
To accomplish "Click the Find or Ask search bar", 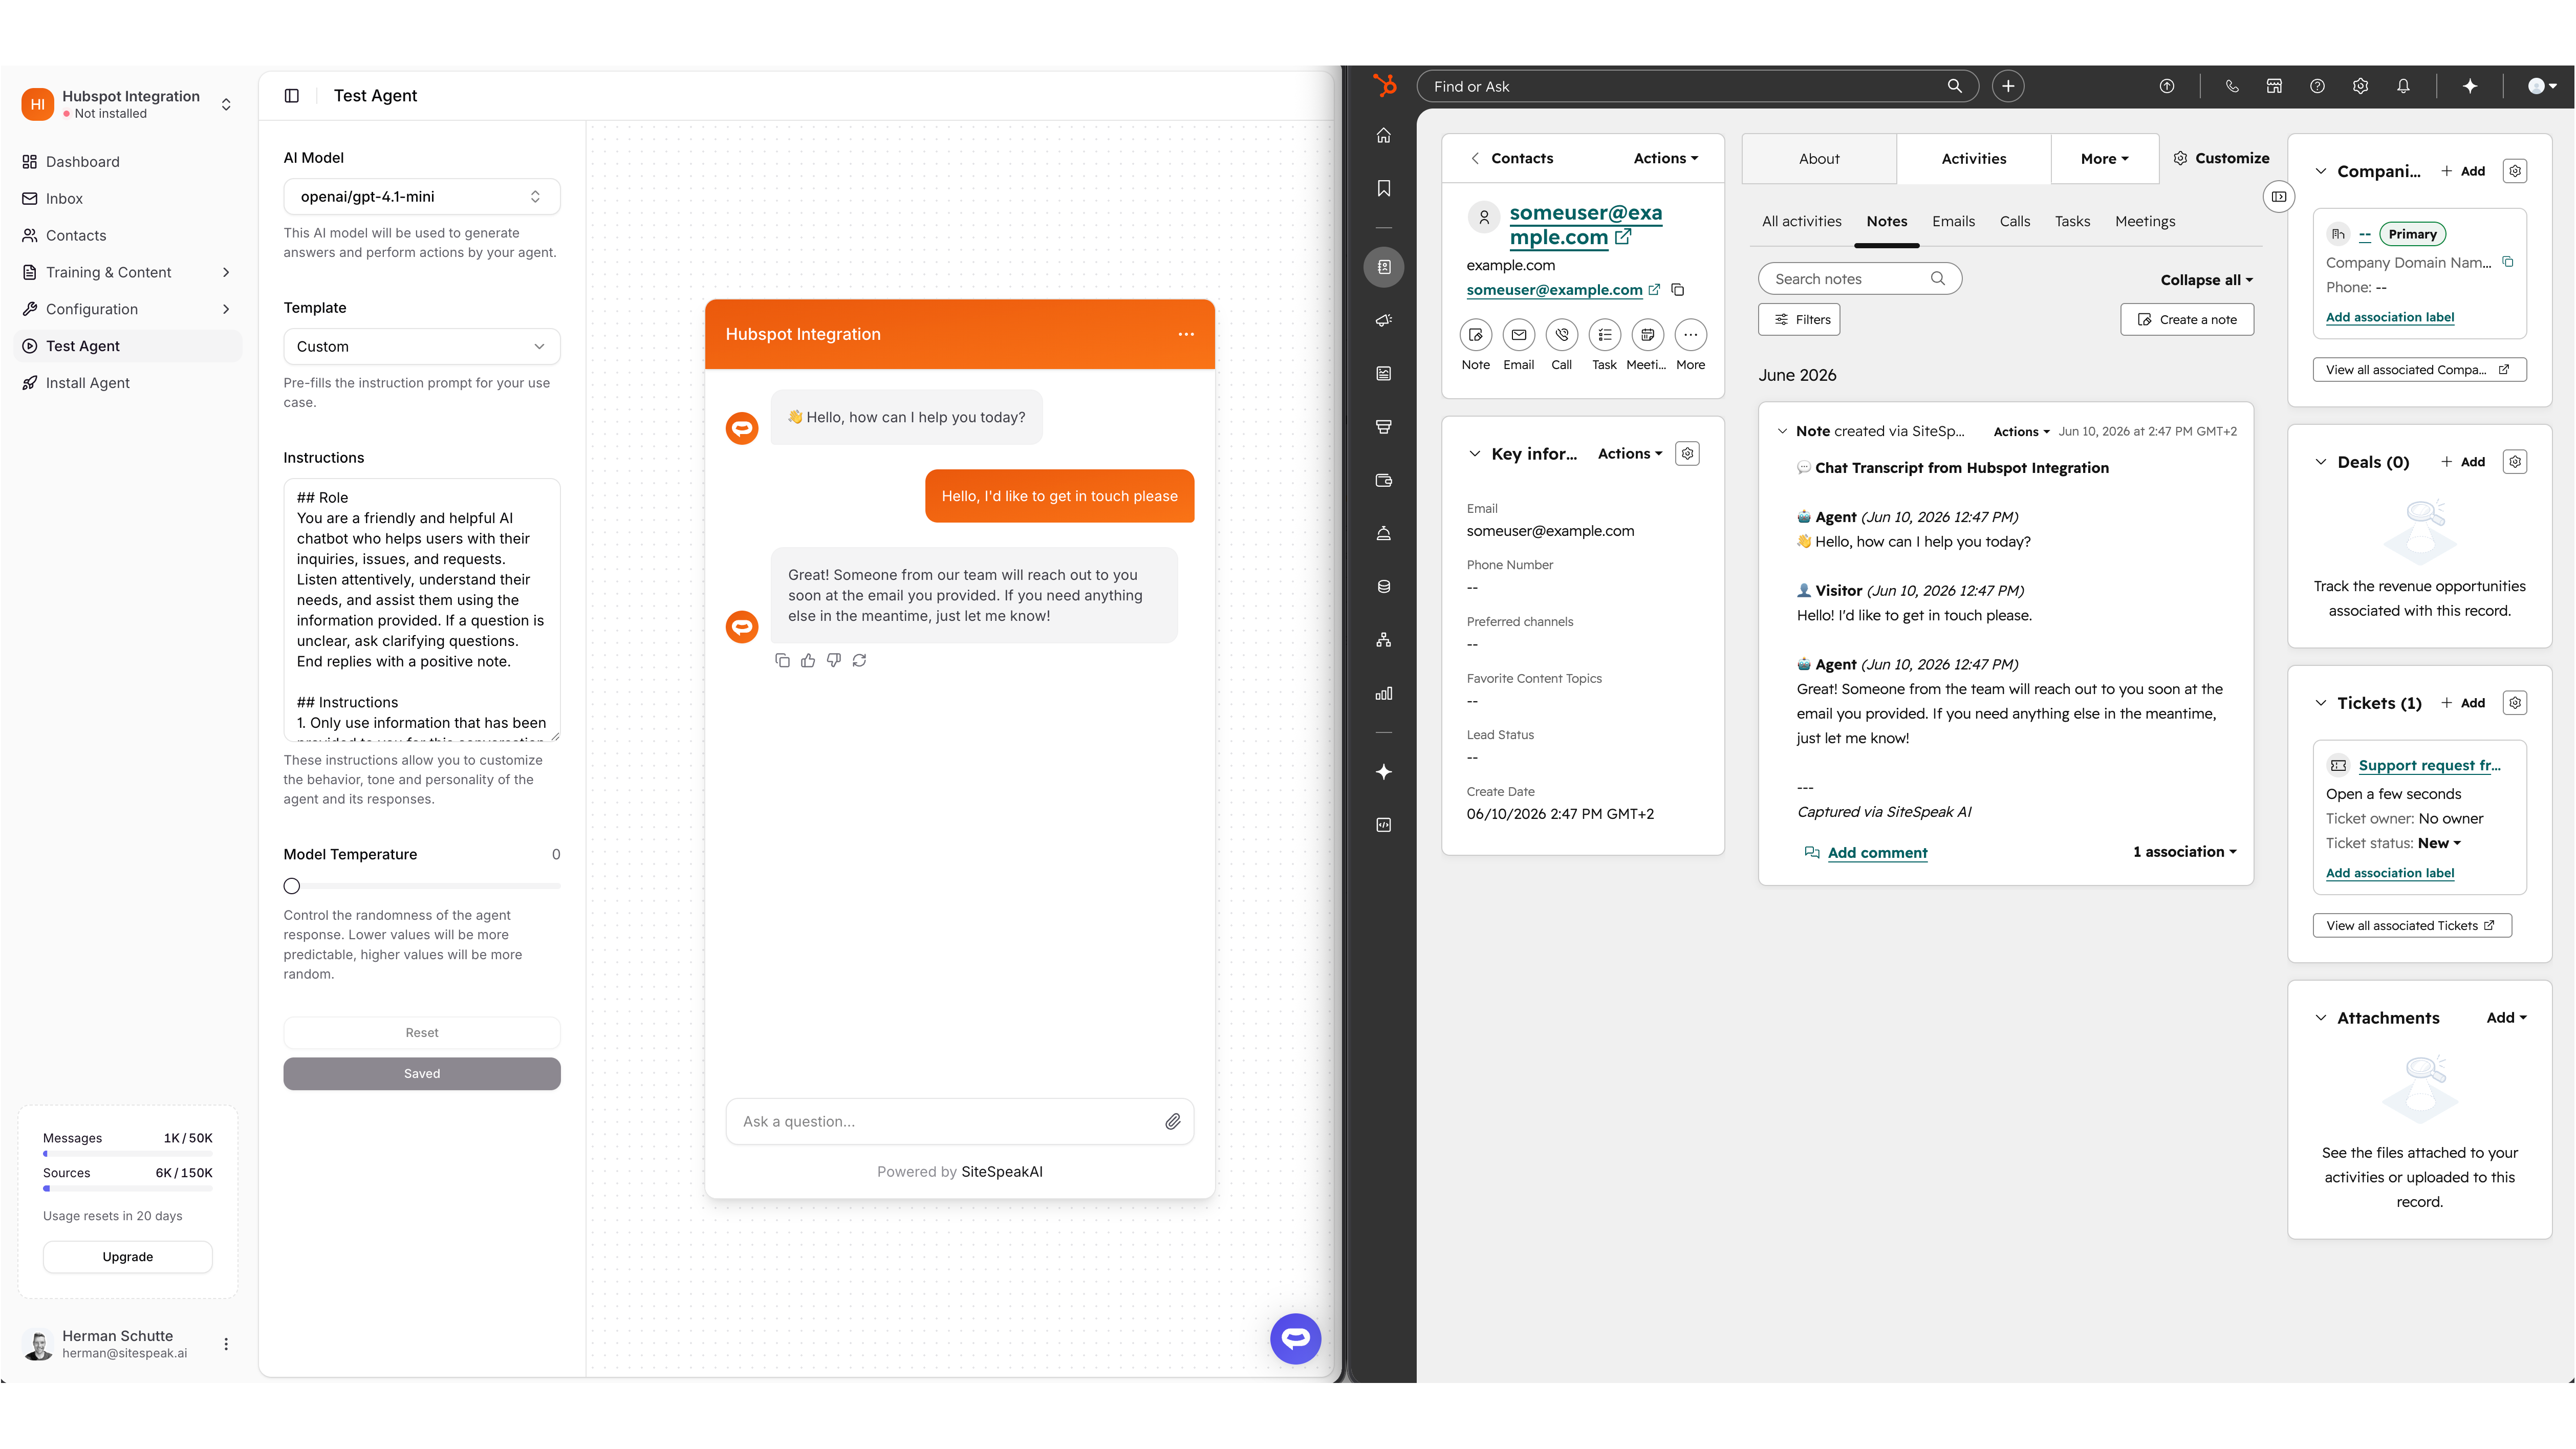I will 1697,86.
